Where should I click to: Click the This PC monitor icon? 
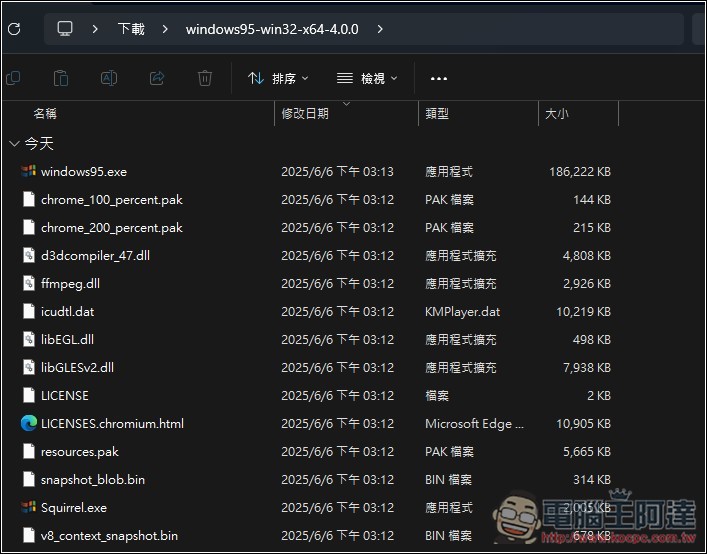65,29
